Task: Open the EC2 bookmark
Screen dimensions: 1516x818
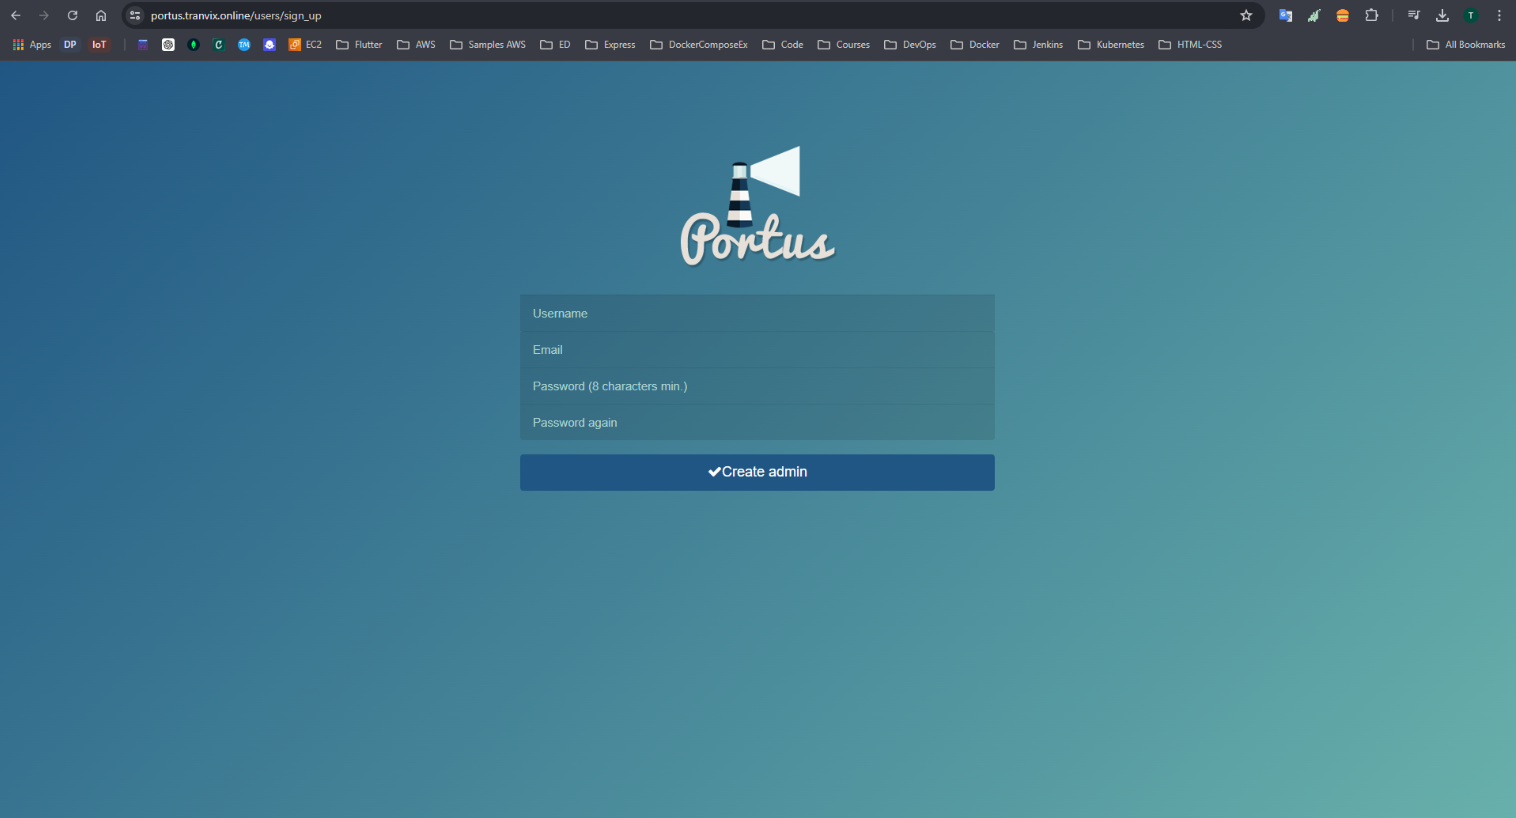Action: point(305,45)
